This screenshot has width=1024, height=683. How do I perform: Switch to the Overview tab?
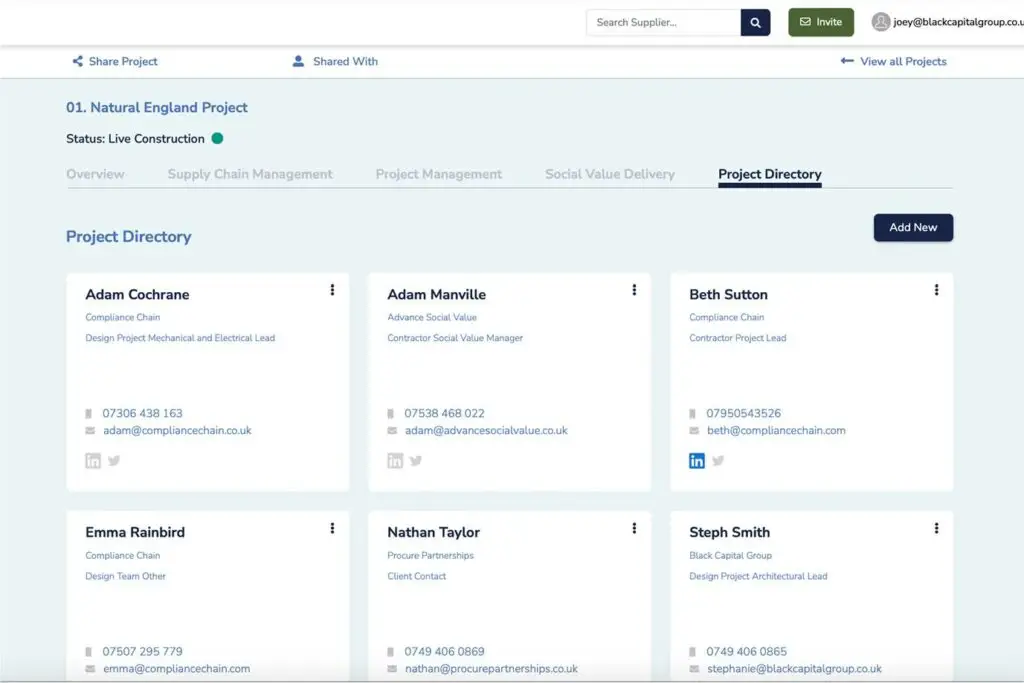[95, 174]
